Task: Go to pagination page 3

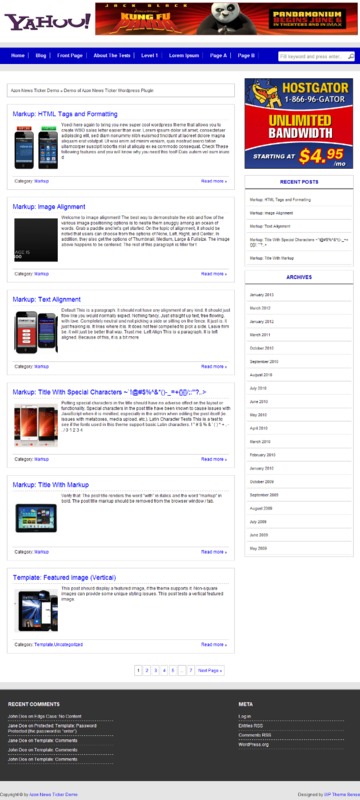Action: click(x=156, y=670)
